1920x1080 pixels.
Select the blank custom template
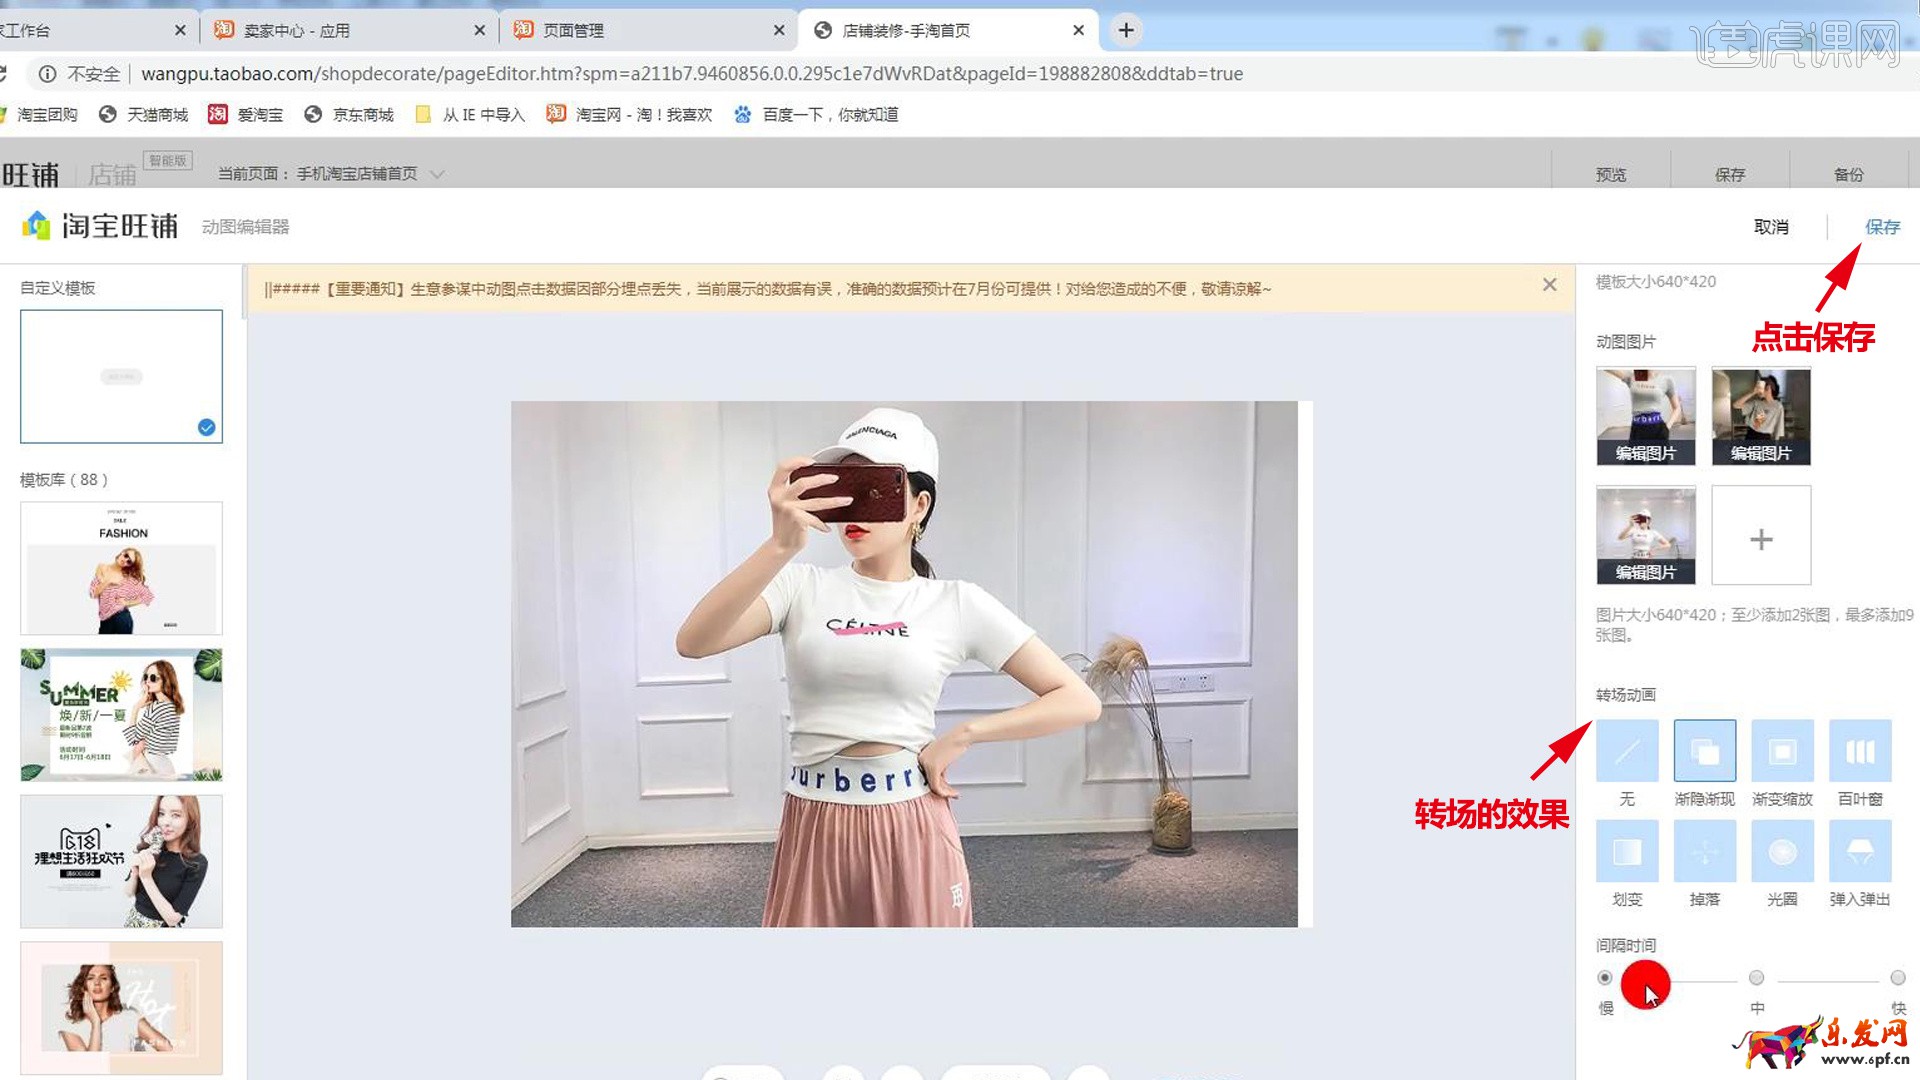click(x=121, y=376)
